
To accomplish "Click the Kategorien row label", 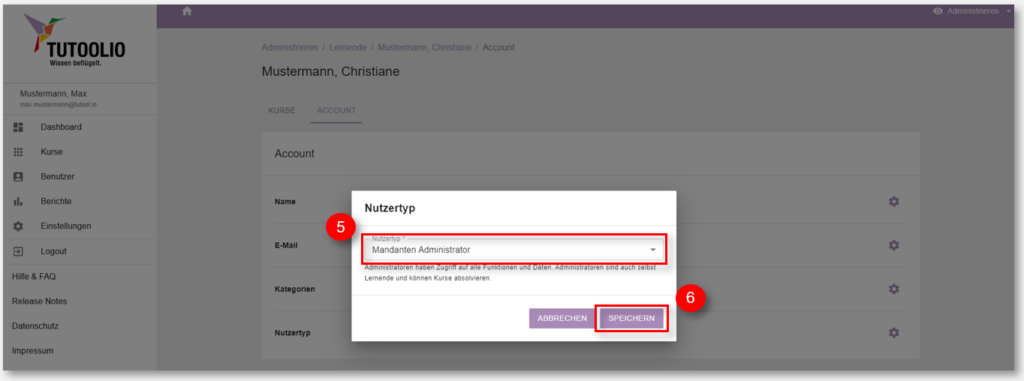I will [x=295, y=289].
